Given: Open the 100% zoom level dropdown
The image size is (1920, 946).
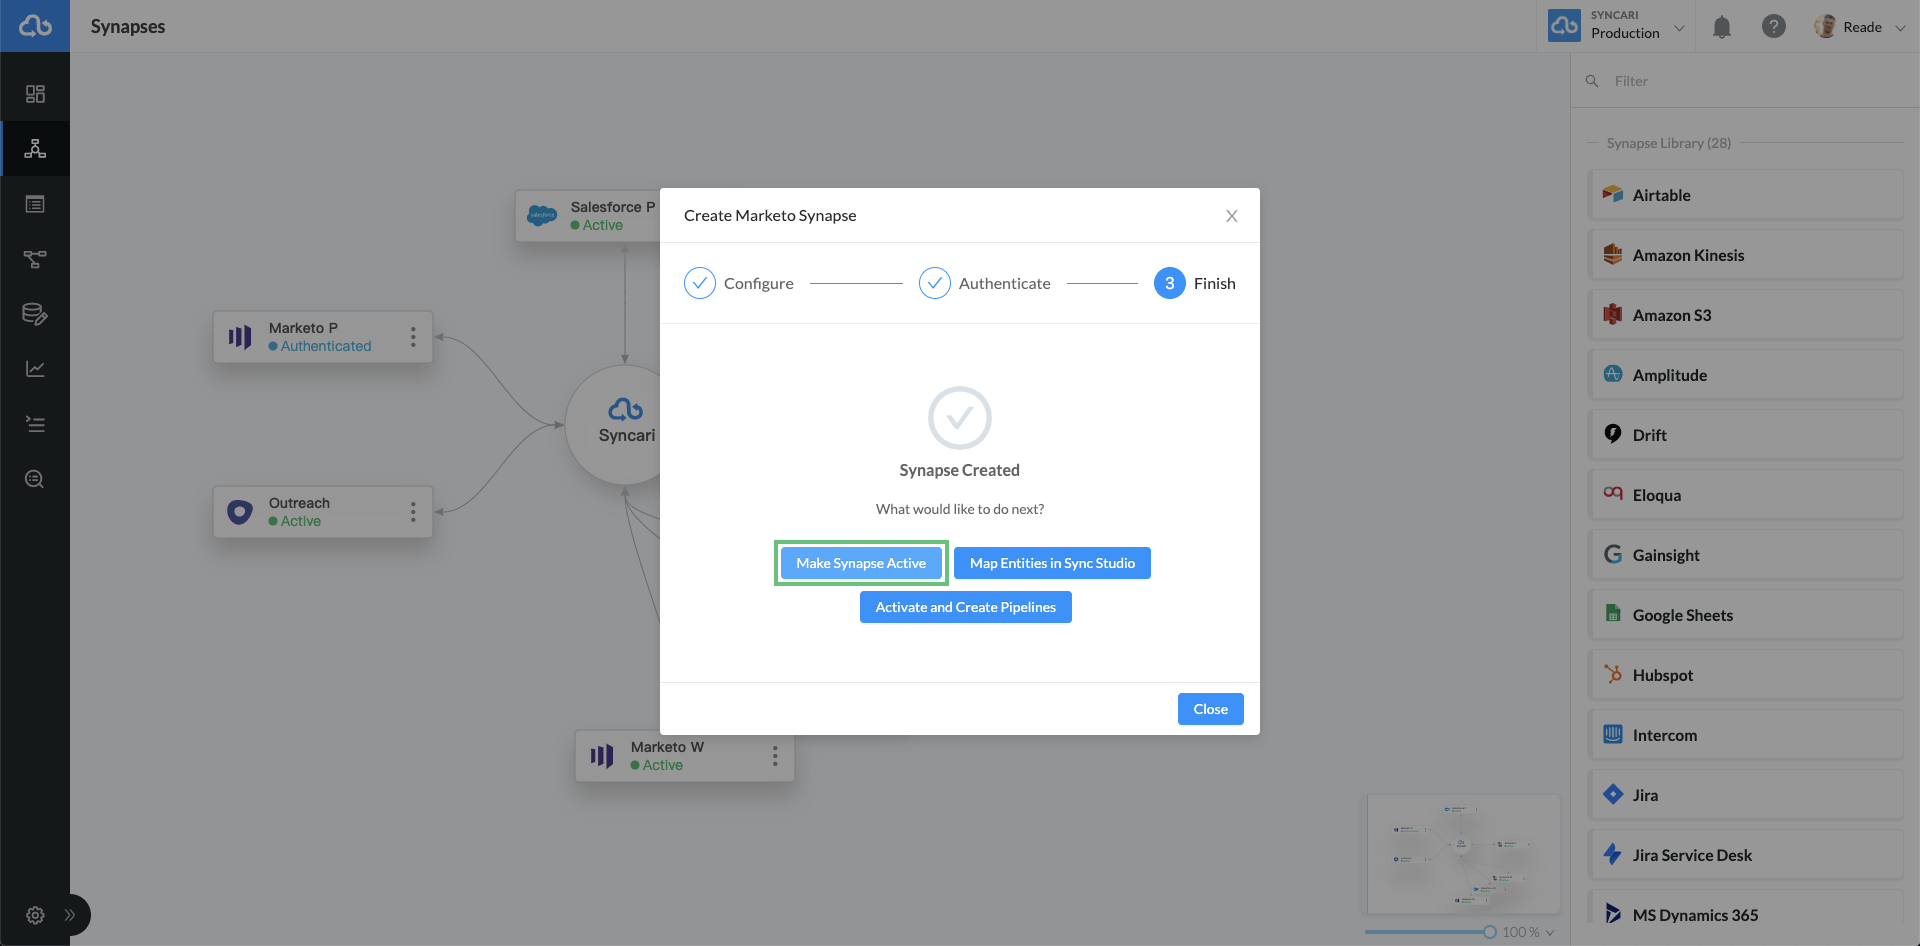Looking at the screenshot, I should (1528, 932).
